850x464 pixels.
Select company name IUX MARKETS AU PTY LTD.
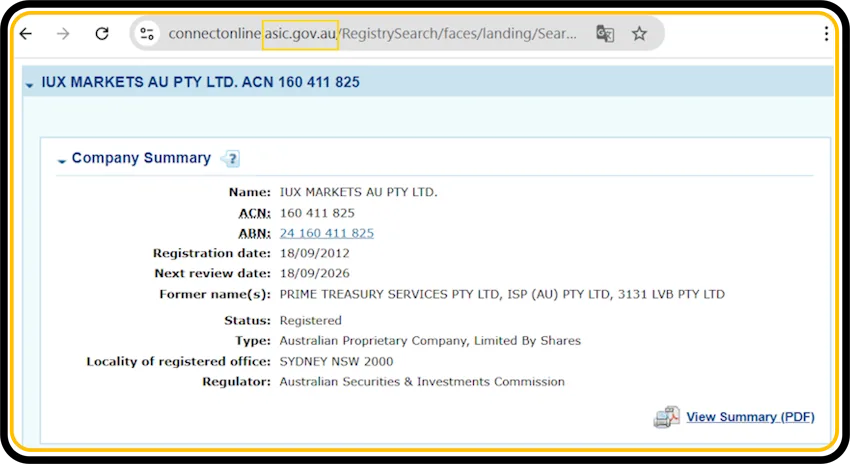click(358, 192)
